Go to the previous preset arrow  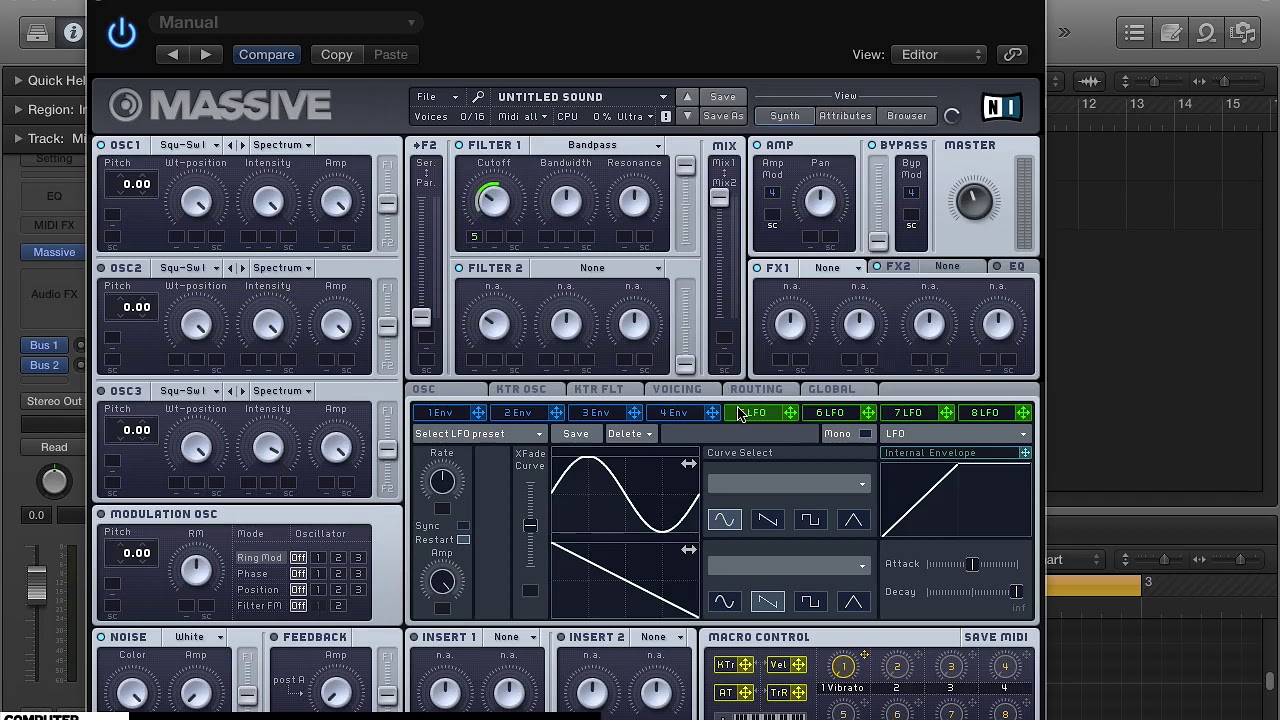point(173,55)
